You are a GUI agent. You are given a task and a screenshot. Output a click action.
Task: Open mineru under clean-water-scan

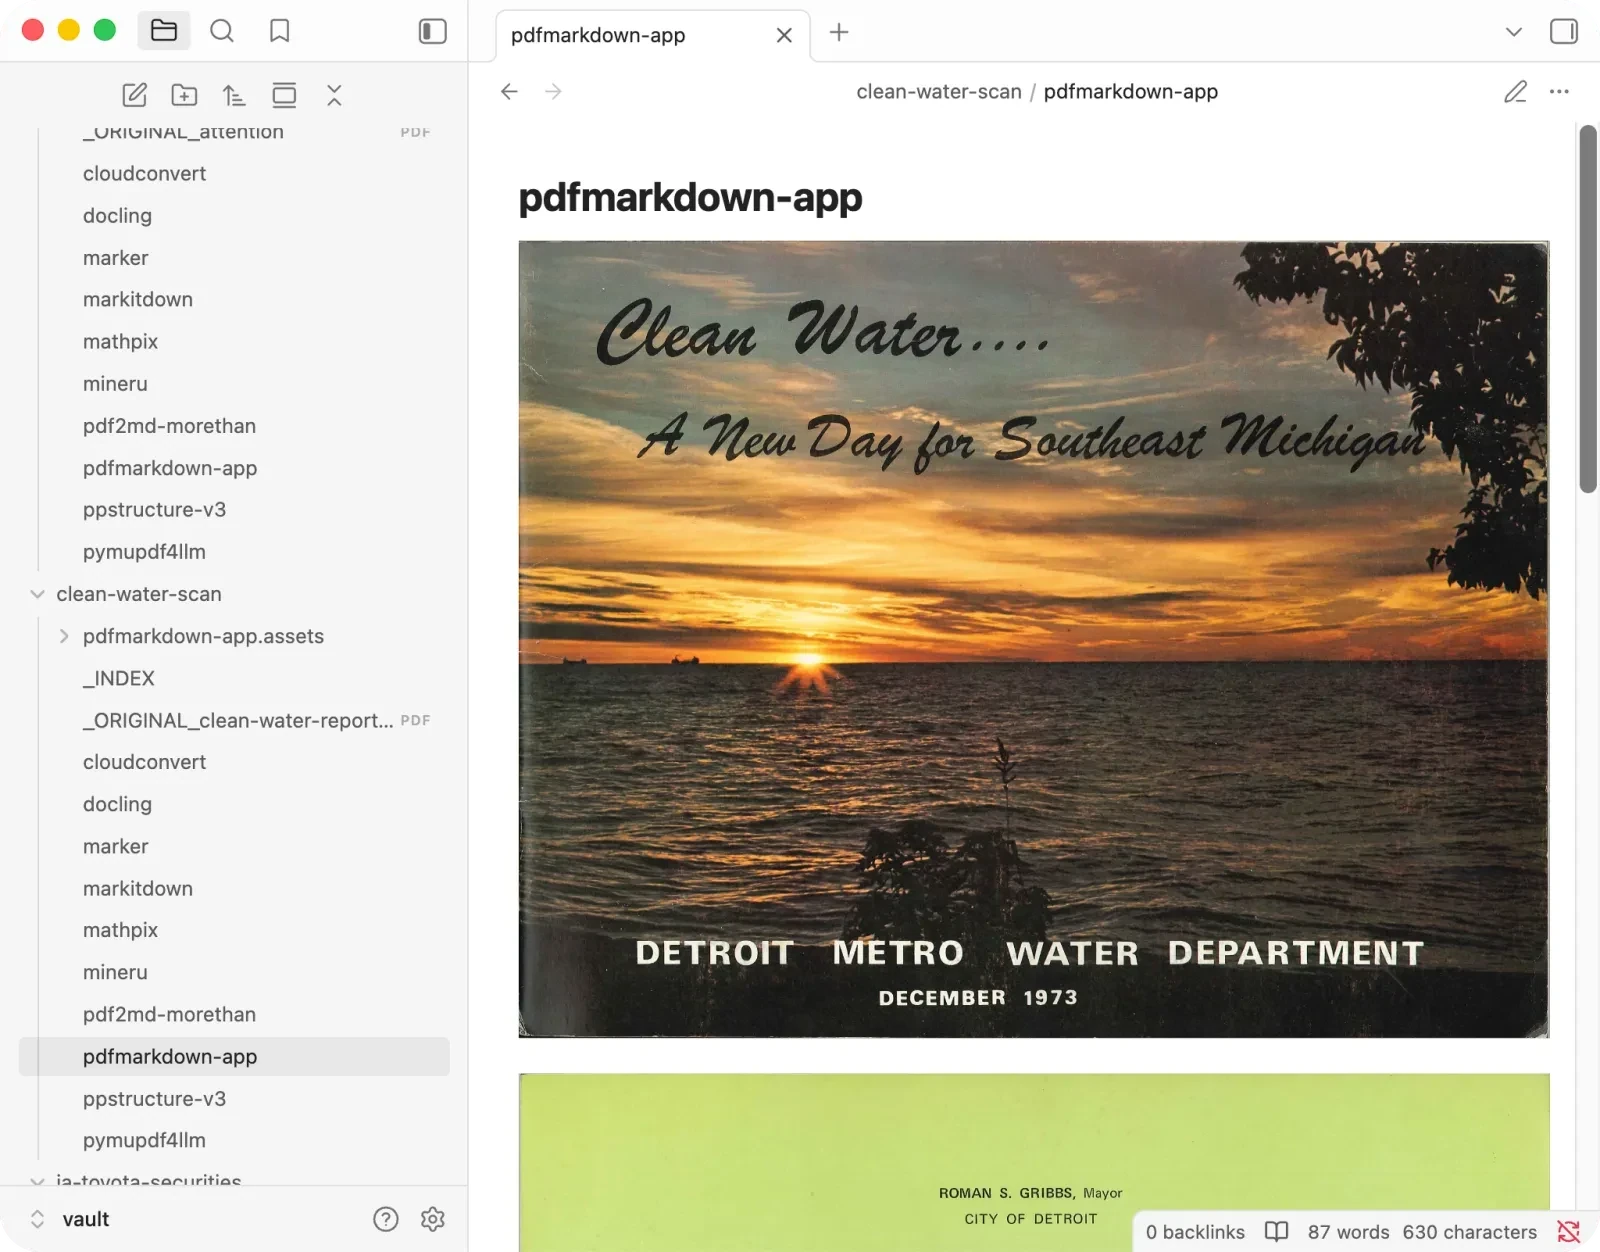(x=115, y=972)
